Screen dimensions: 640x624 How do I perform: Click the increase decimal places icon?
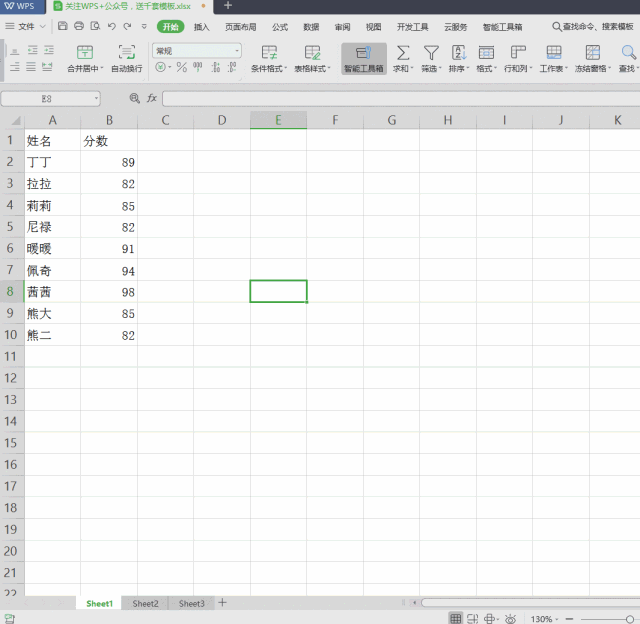(216, 67)
